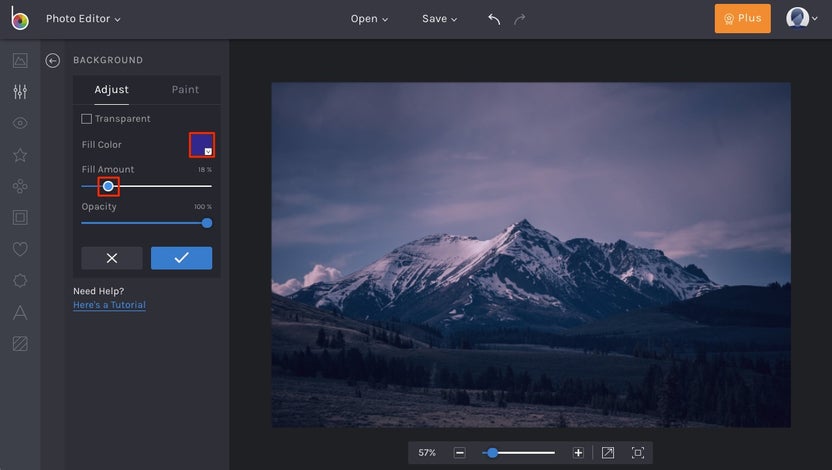Screen dimensions: 832x470
Task: Click the undo arrow
Action: coord(494,19)
